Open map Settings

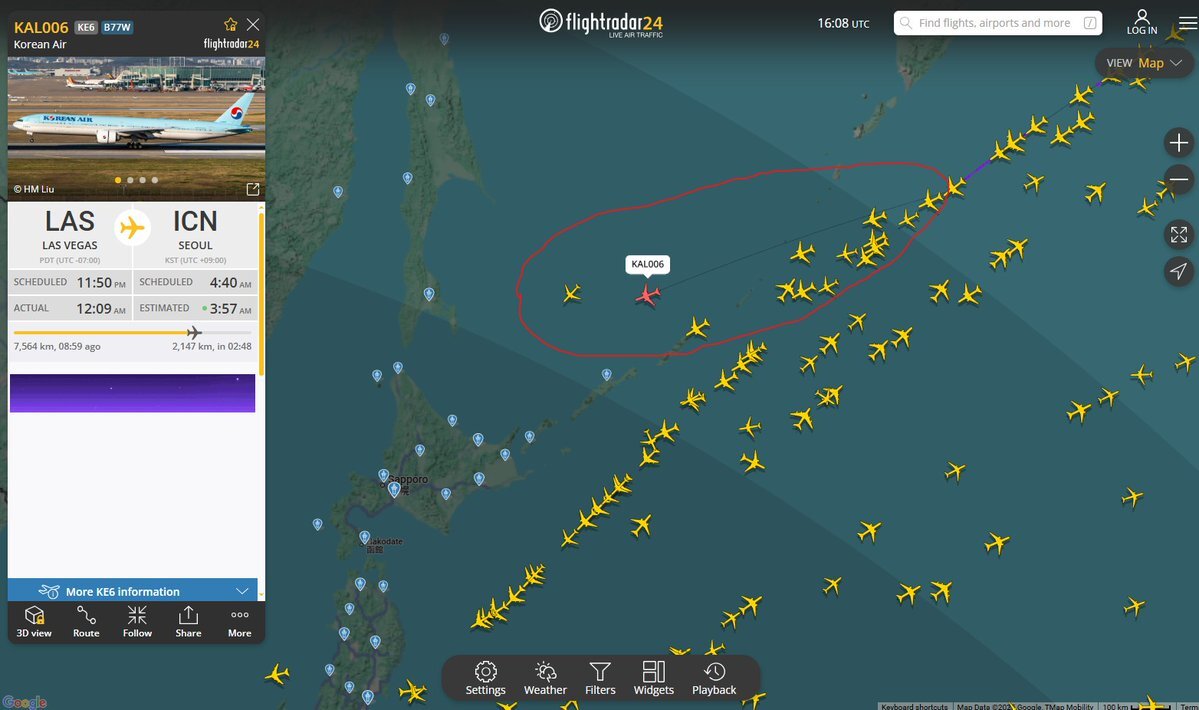pos(486,678)
